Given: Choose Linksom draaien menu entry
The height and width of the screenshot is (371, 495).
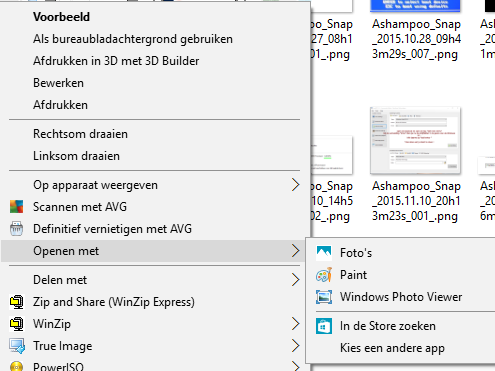Looking at the screenshot, I should (76, 156).
